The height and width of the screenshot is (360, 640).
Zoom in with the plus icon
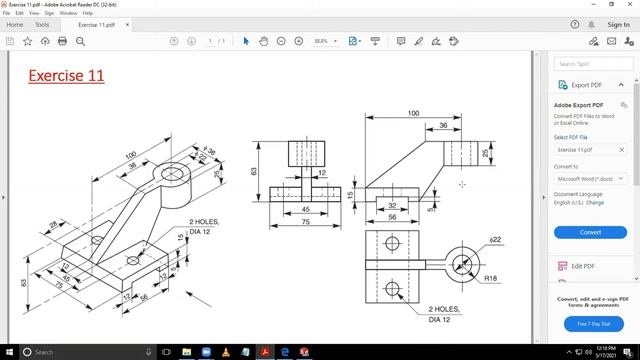point(299,41)
